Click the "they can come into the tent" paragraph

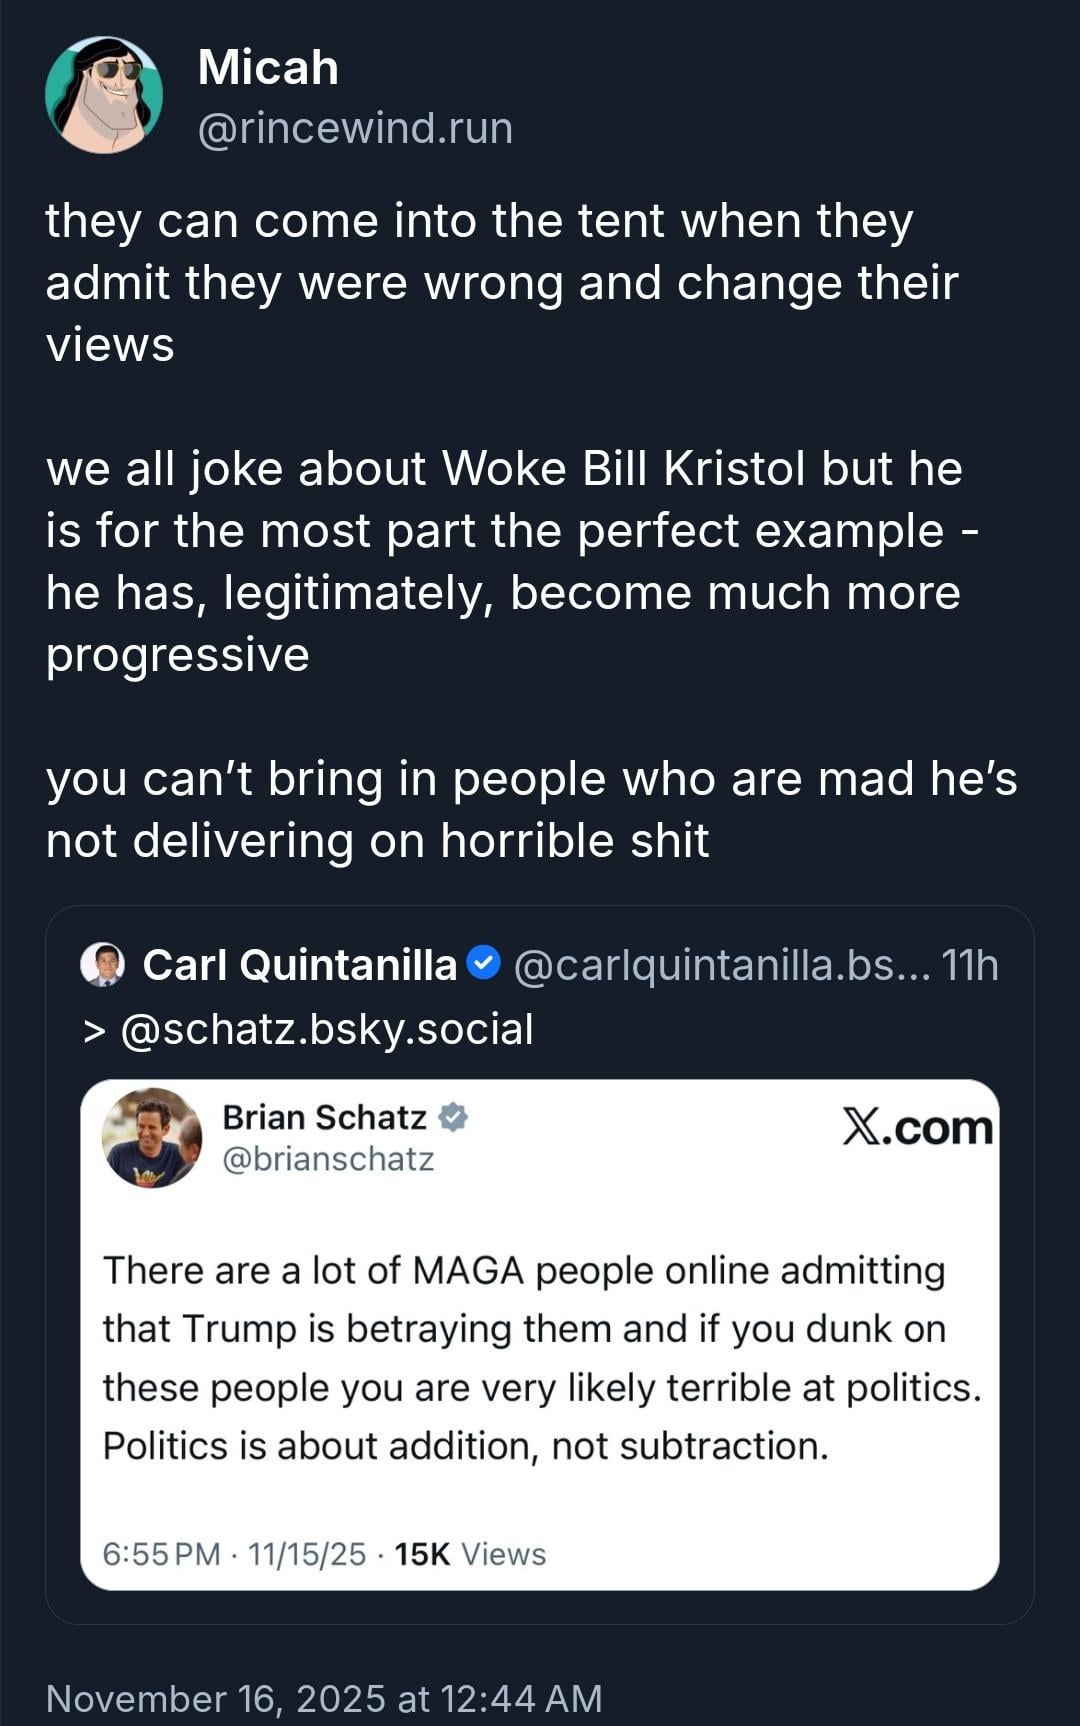[x=500, y=282]
